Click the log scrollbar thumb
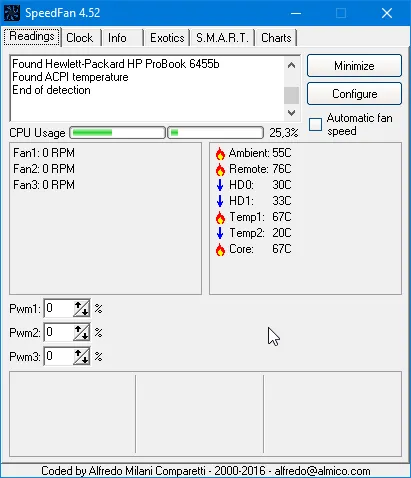The width and height of the screenshot is (411, 478). coord(291,95)
